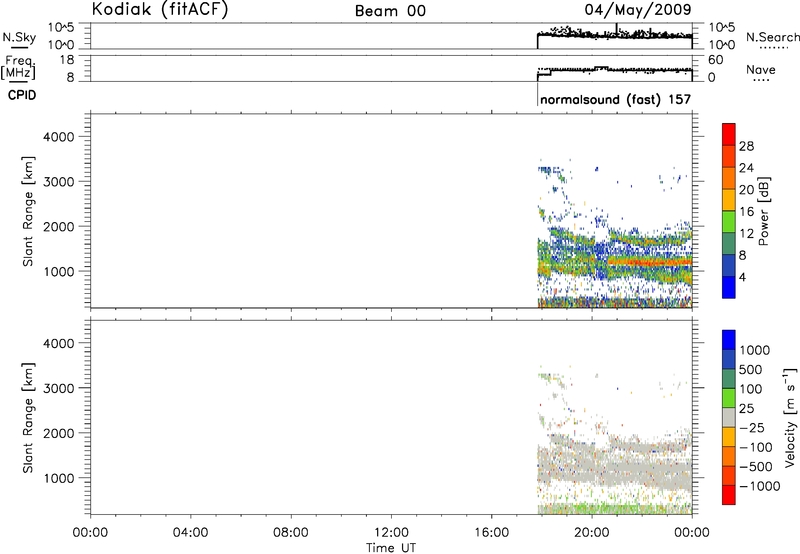
Task: Click the 'Velocity [m s-1]' color bar title
Action: coord(790,417)
